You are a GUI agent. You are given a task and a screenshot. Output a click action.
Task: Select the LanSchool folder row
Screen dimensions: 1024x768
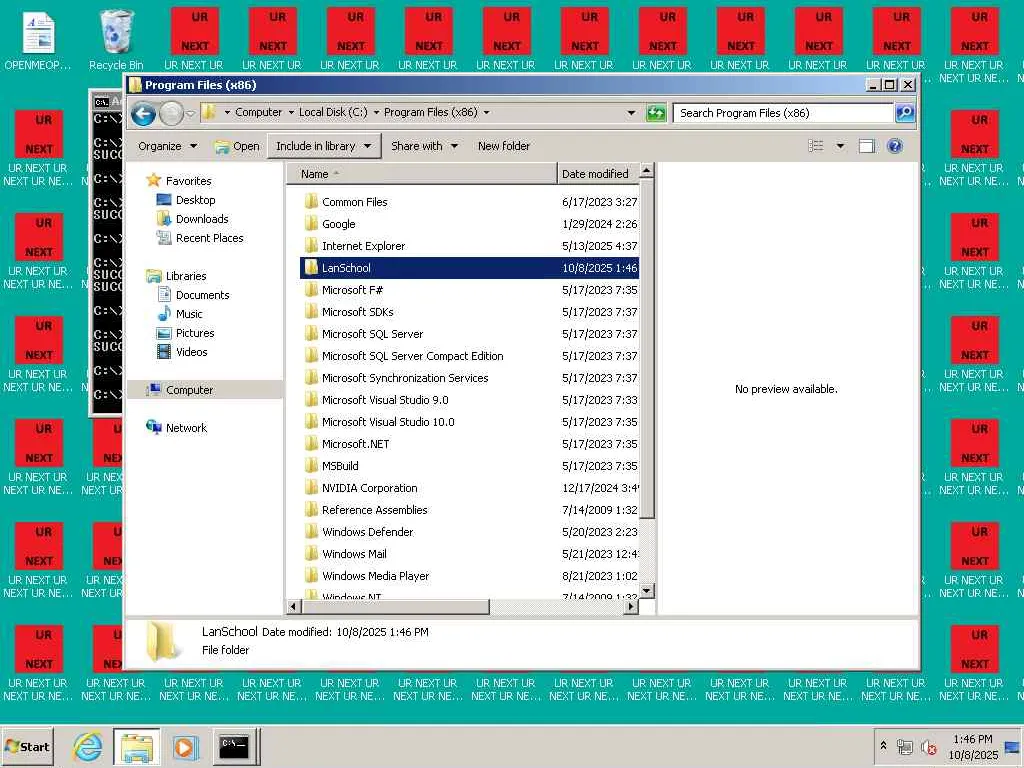coord(469,268)
